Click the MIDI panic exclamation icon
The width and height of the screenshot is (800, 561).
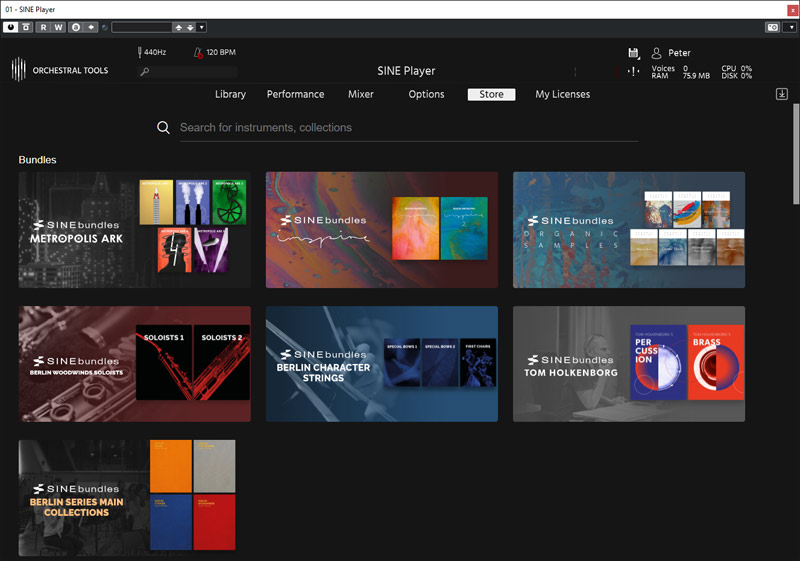pyautogui.click(x=632, y=71)
